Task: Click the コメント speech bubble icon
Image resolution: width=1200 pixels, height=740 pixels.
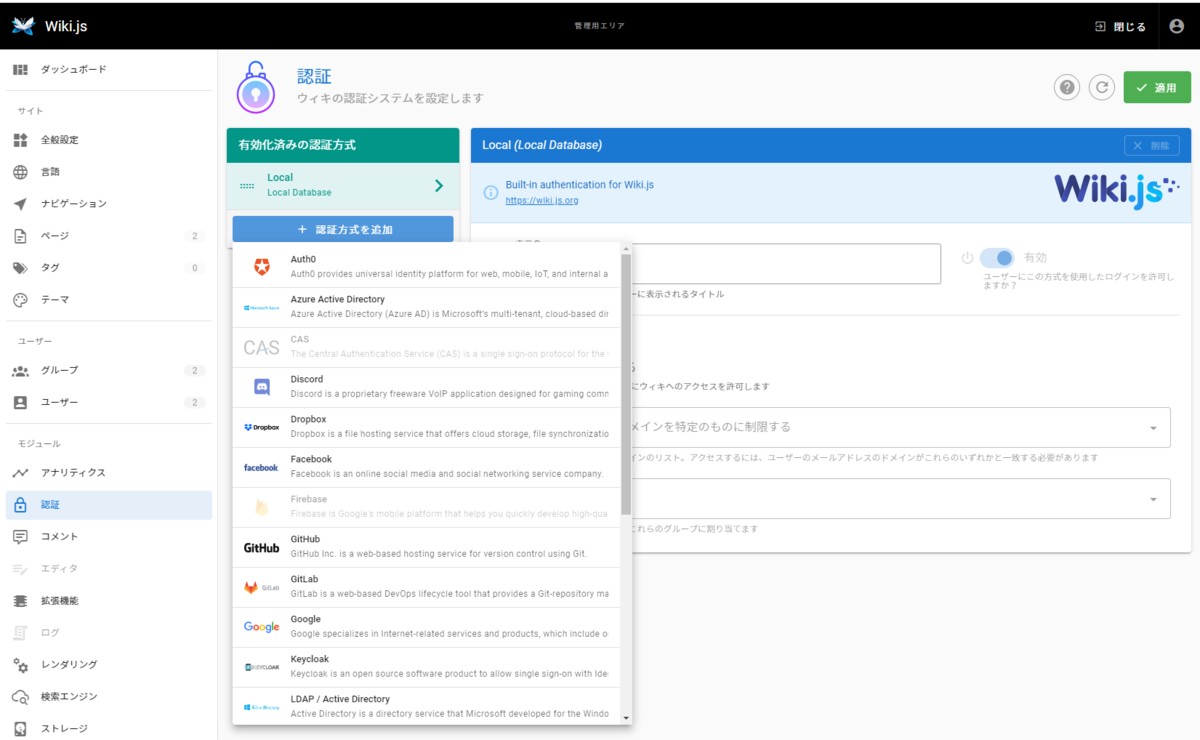Action: coord(20,537)
